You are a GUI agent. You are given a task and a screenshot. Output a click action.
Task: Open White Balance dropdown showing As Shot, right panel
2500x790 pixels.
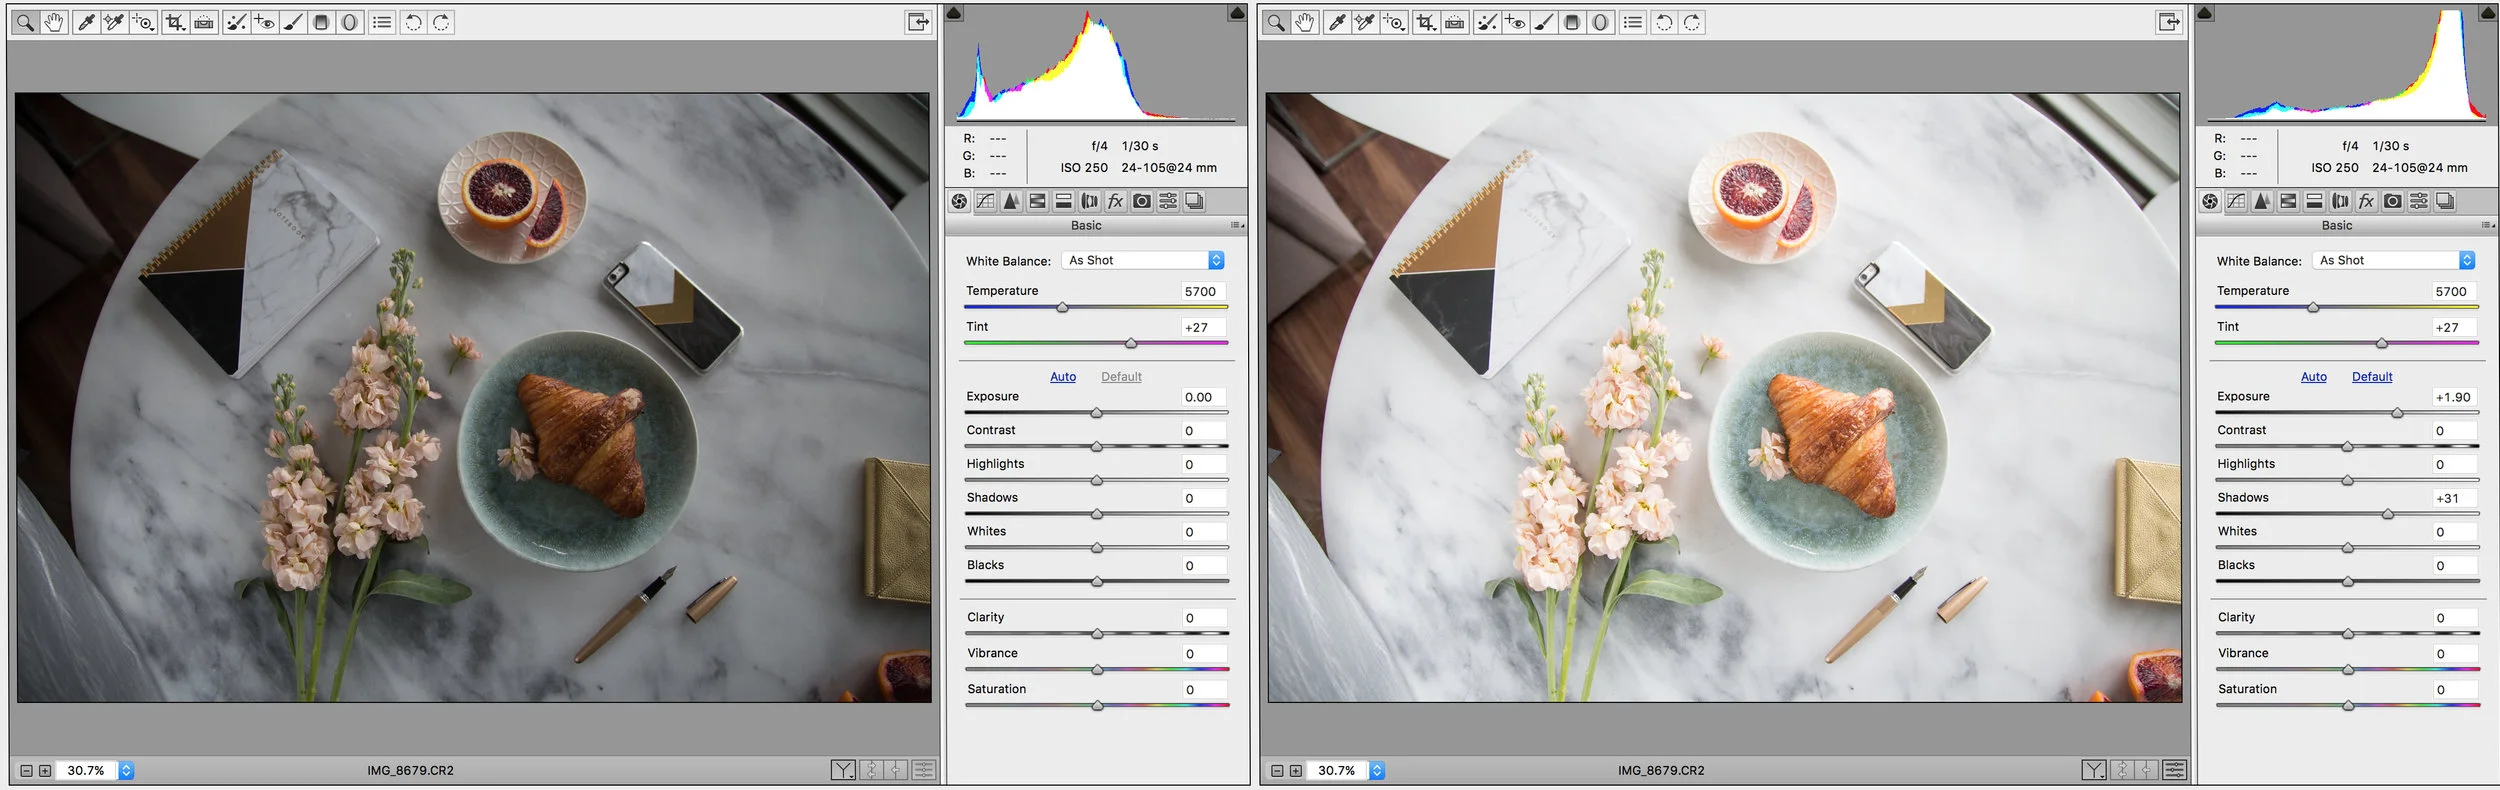tap(2396, 260)
